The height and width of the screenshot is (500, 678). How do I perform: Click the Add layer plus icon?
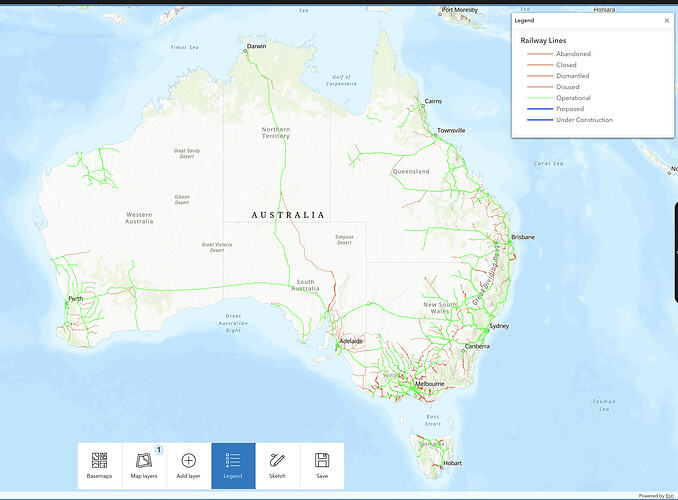(189, 461)
